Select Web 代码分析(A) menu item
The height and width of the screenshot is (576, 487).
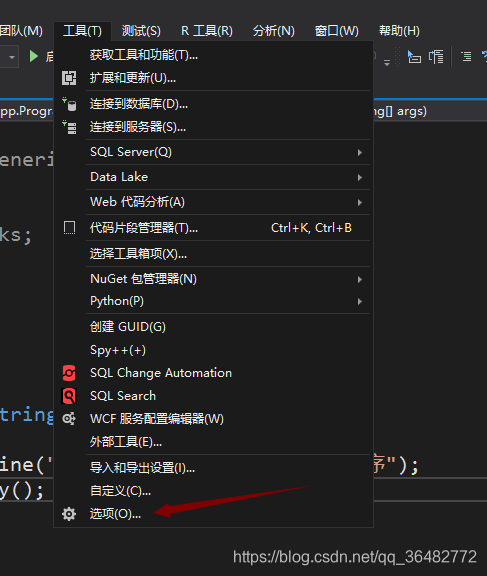click(x=213, y=202)
